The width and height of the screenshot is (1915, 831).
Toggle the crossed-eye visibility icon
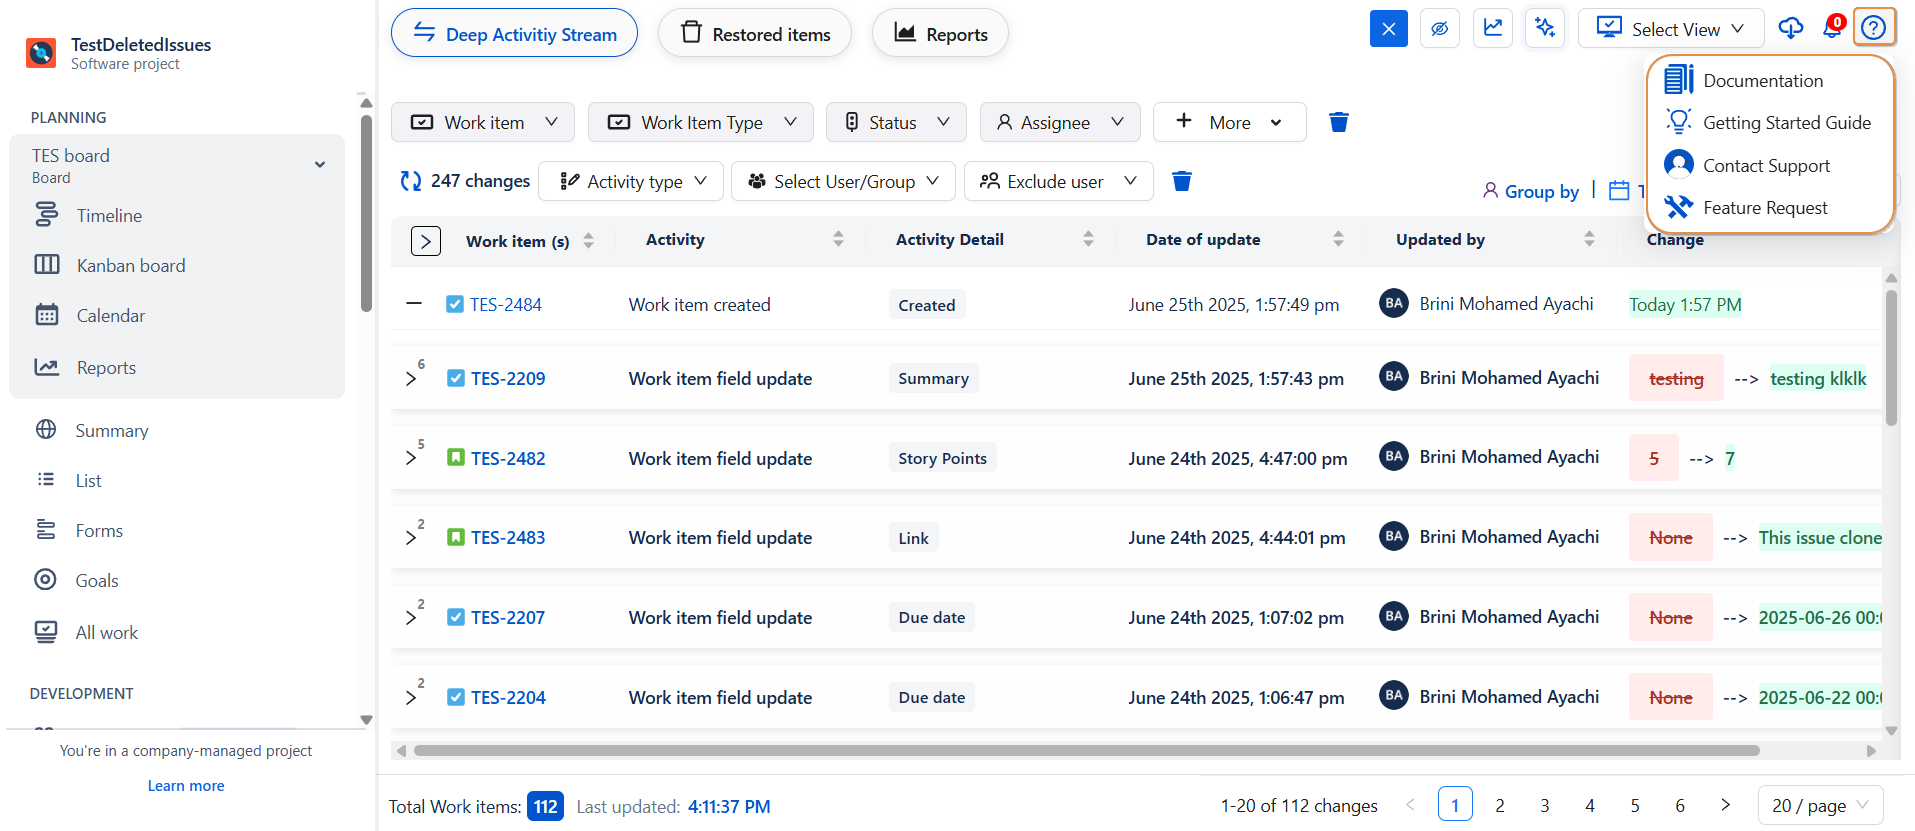click(1439, 29)
